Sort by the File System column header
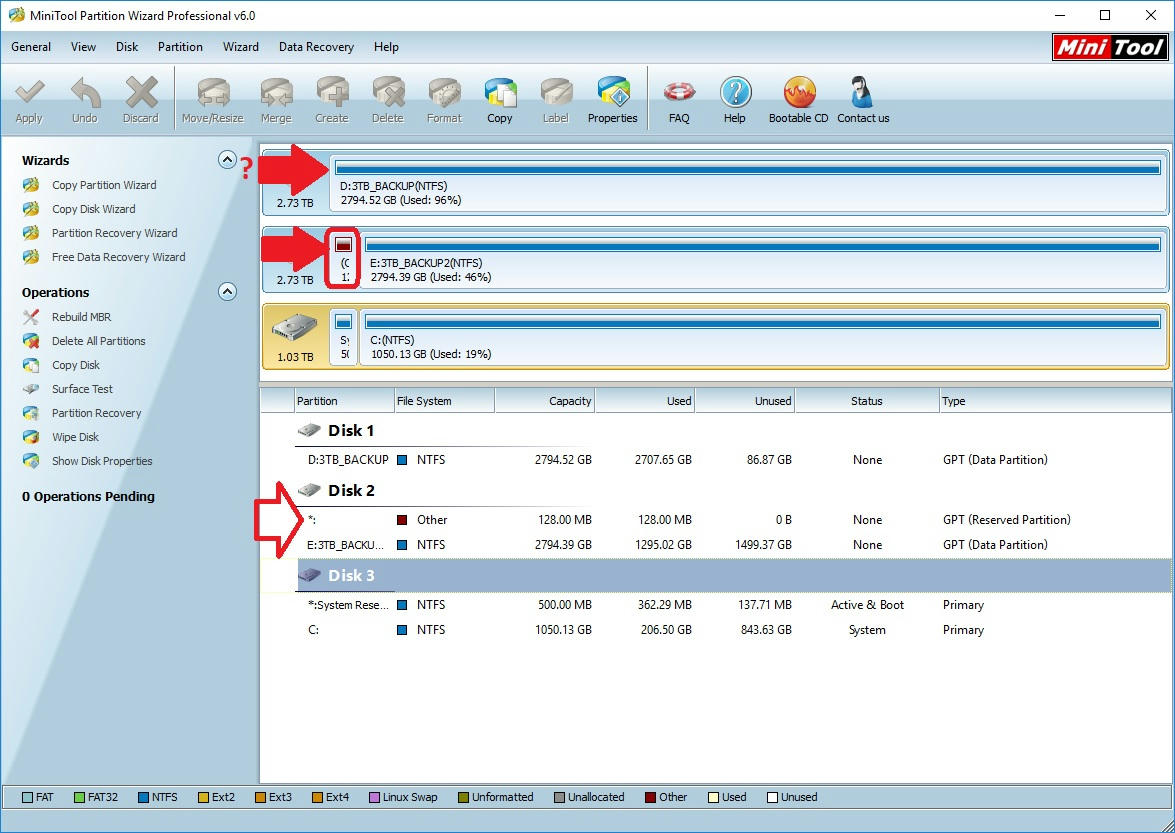1175x833 pixels. 444,401
